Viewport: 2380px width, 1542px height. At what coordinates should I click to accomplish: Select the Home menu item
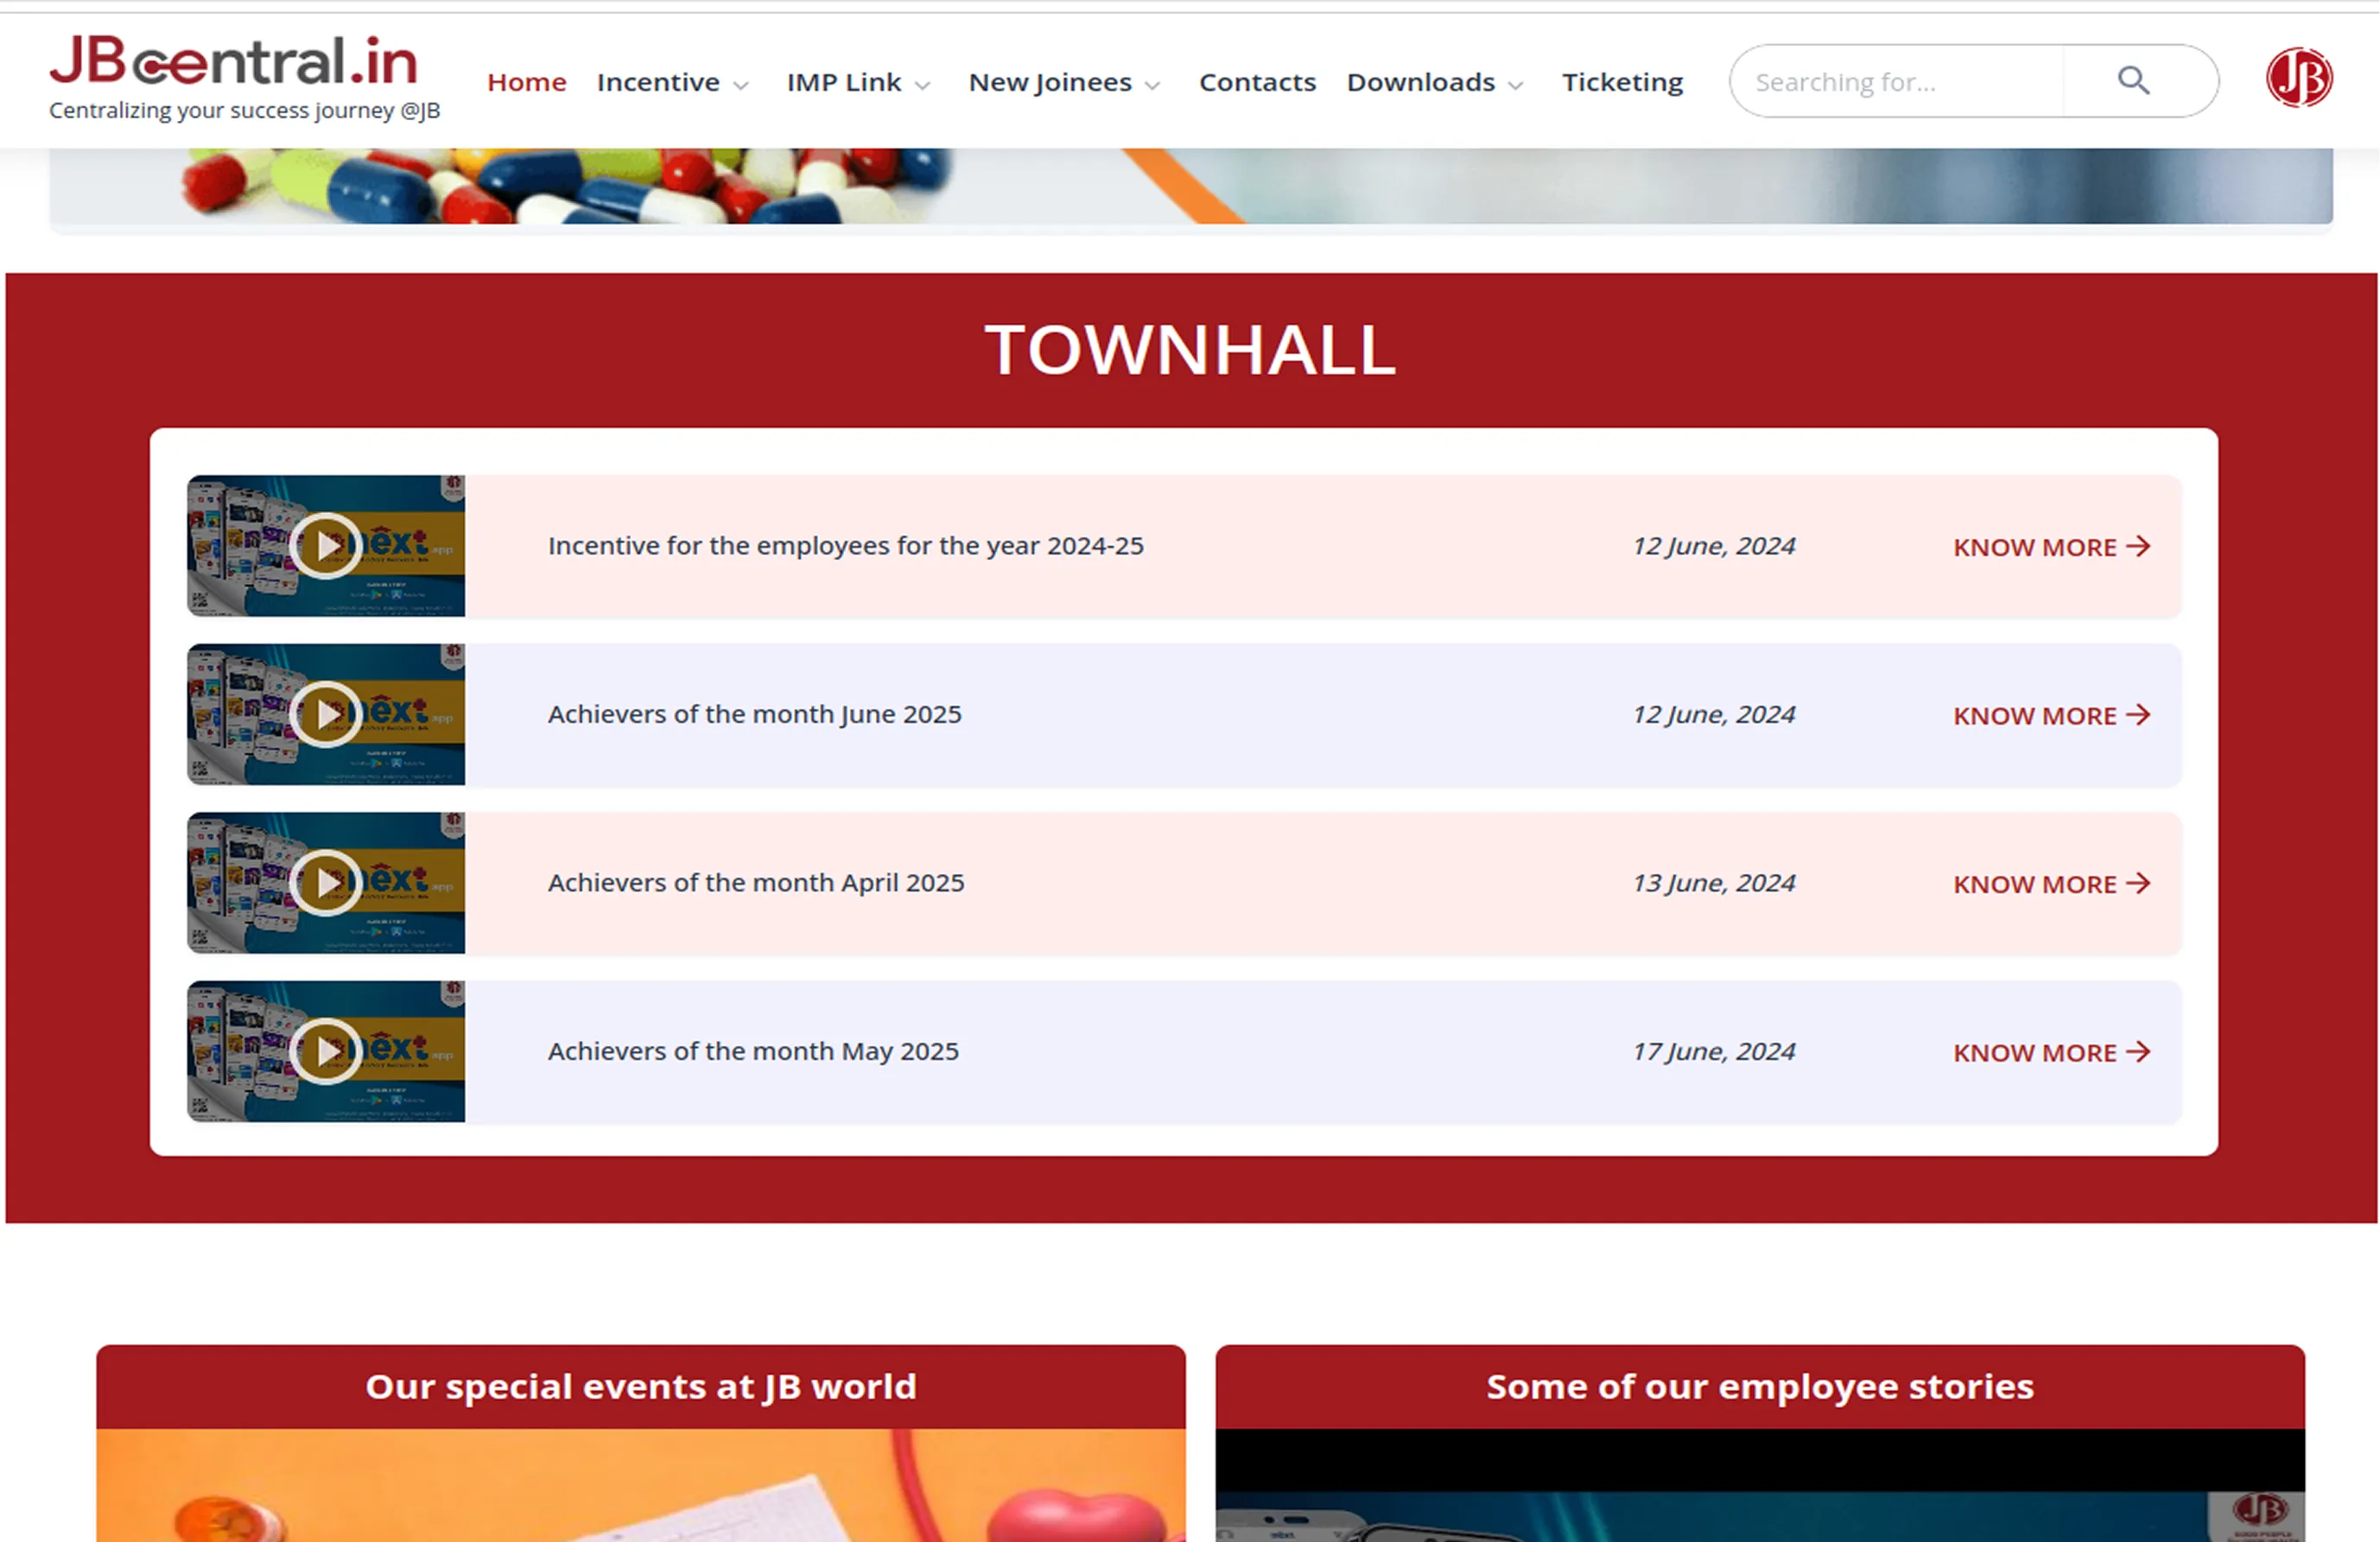[527, 82]
